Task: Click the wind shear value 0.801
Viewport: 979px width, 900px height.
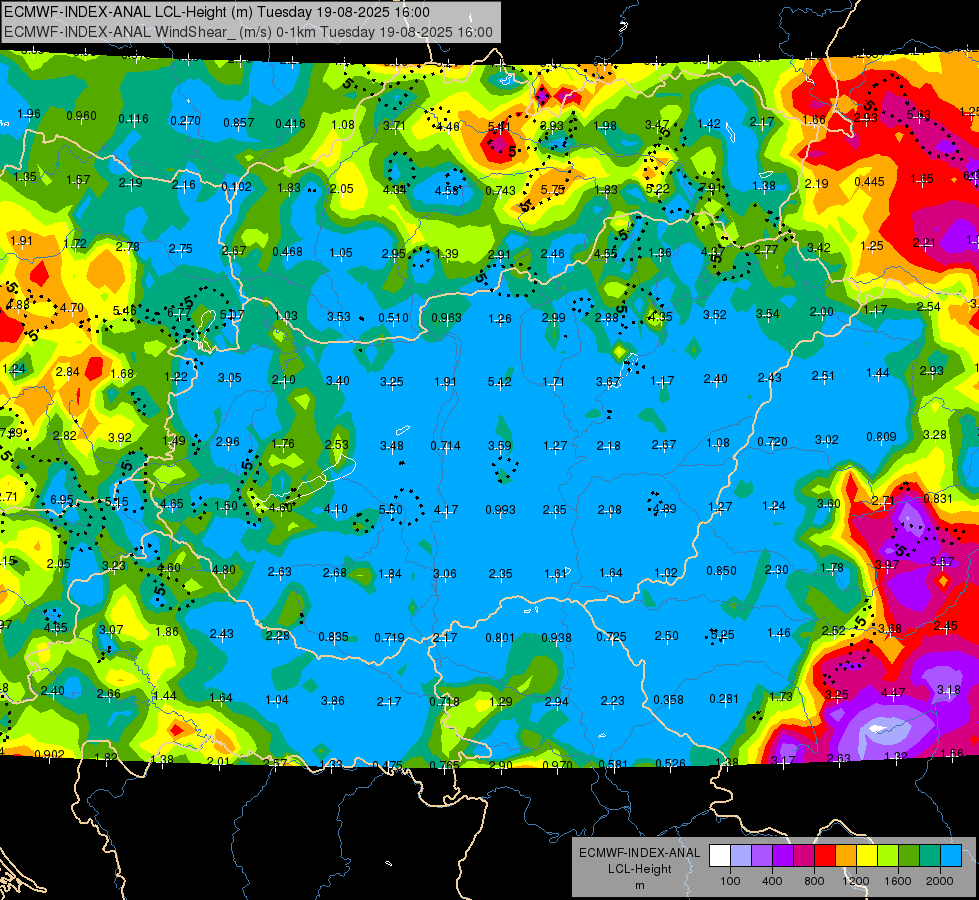Action: (x=500, y=638)
